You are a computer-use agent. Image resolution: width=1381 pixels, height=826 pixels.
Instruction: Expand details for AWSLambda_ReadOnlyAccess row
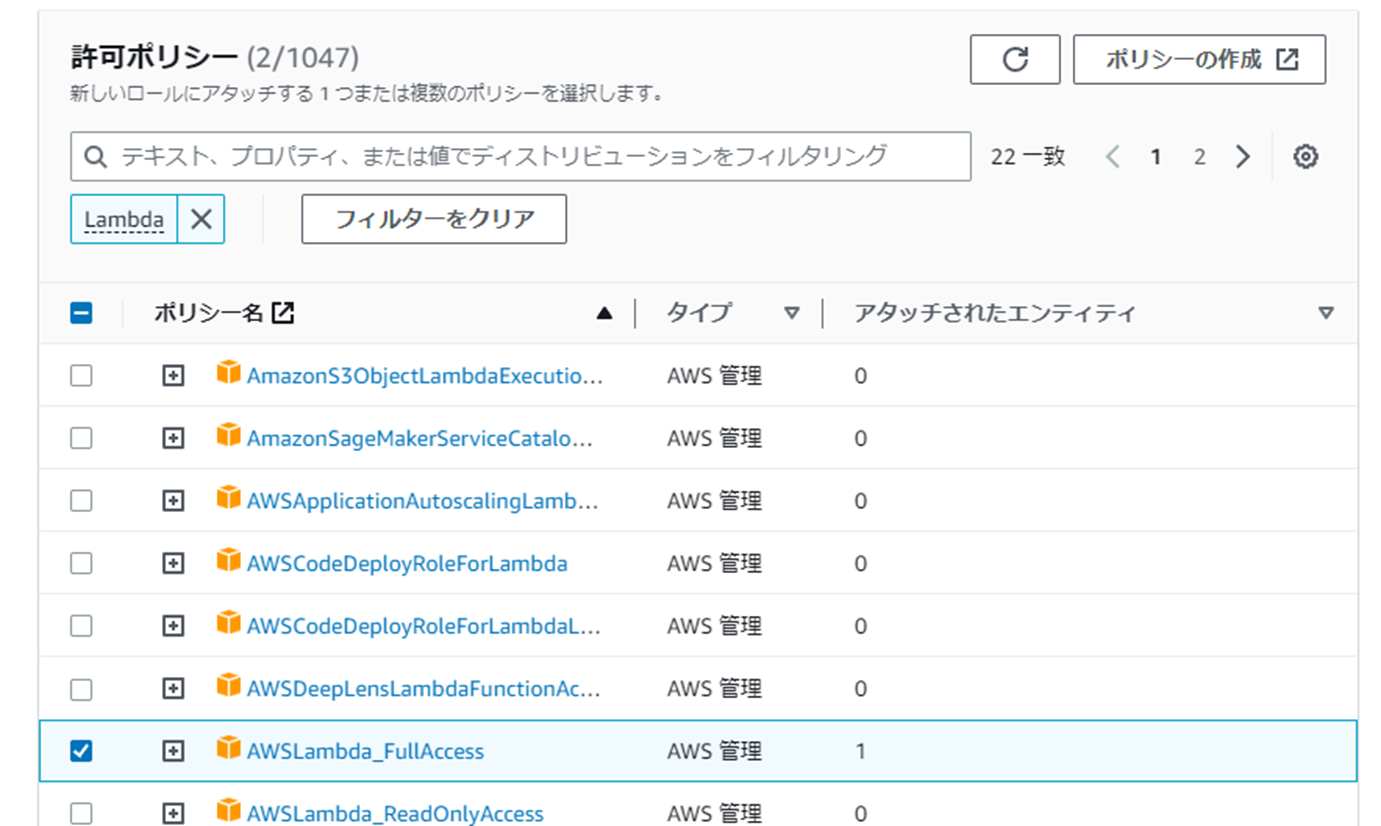click(x=174, y=813)
